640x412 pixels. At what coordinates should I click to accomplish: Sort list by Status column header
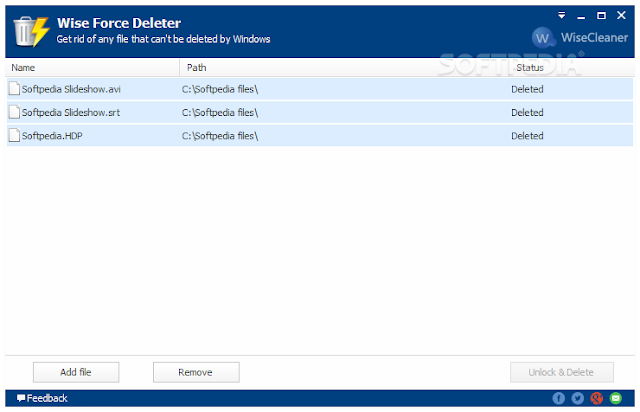530,68
